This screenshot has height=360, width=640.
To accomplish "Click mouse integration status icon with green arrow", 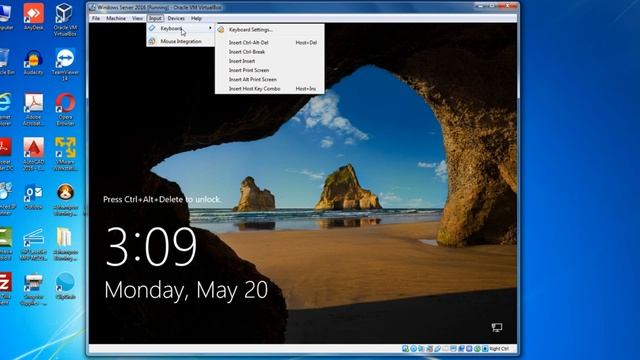I will pyautogui.click(x=477, y=349).
